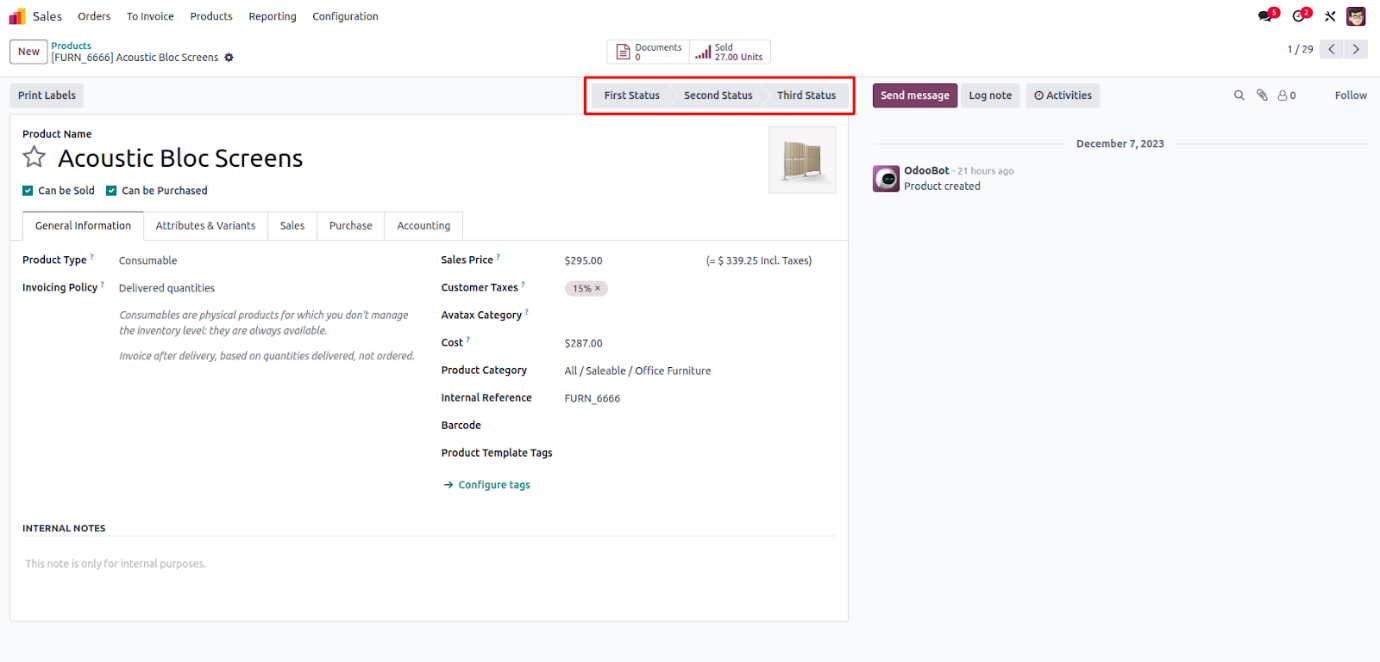Image resolution: width=1380 pixels, height=662 pixels.
Task: Click the 1 / 29 pager counter
Action: pyautogui.click(x=1300, y=49)
